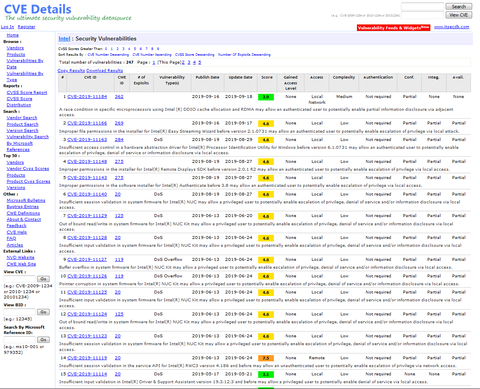Open CVE-2019-11166 entry

coord(87,123)
